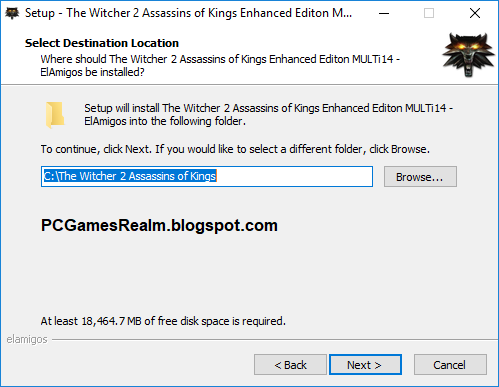Screen dimensions: 499x387
Task: Click the free disk space requirement text
Action: (163, 321)
